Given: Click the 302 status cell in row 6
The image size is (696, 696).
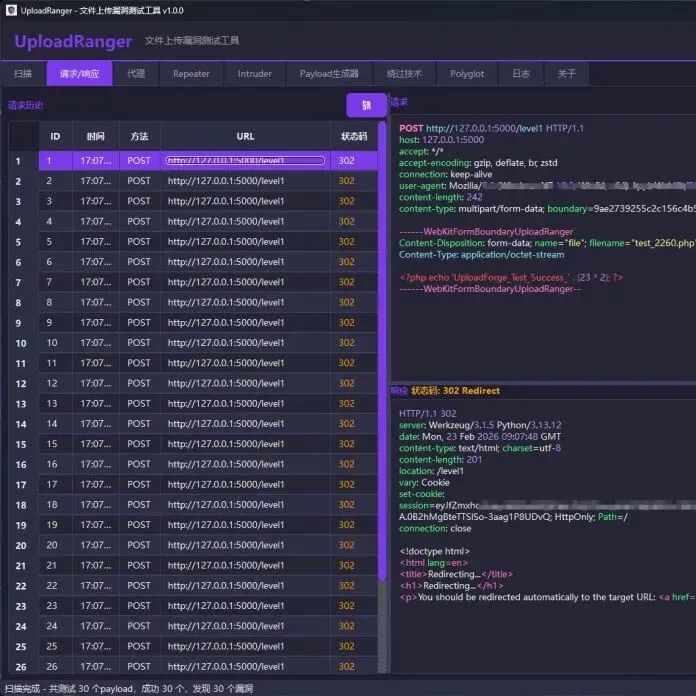Looking at the screenshot, I should coord(354,262).
